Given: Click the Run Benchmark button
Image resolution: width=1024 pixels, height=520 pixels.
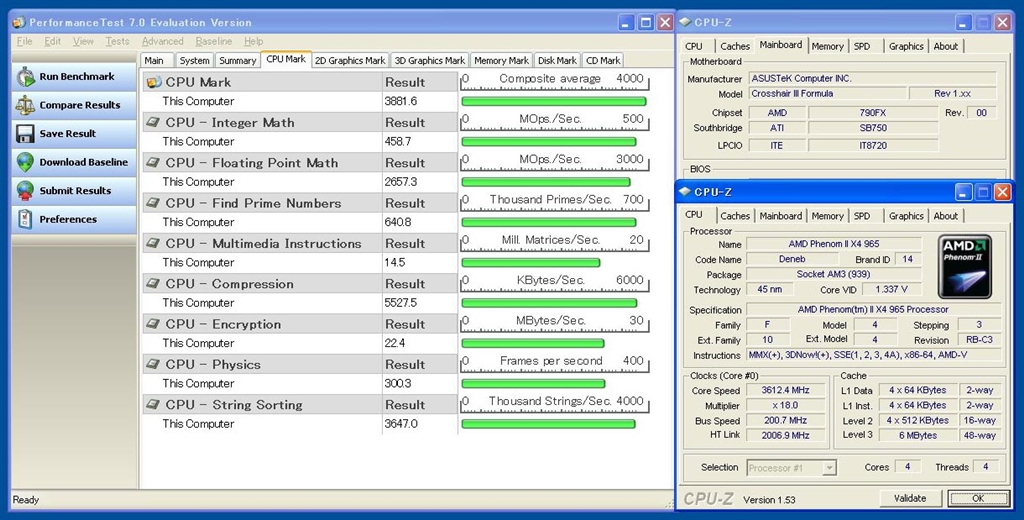Looking at the screenshot, I should click(x=74, y=76).
